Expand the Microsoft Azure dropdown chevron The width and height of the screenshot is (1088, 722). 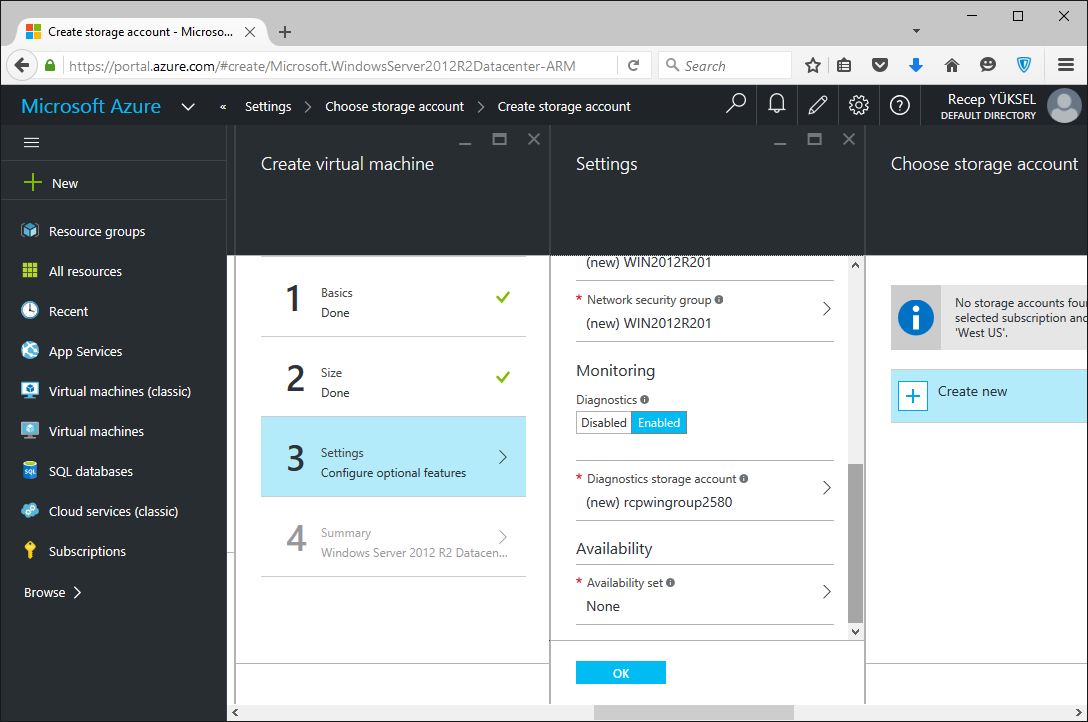click(187, 107)
